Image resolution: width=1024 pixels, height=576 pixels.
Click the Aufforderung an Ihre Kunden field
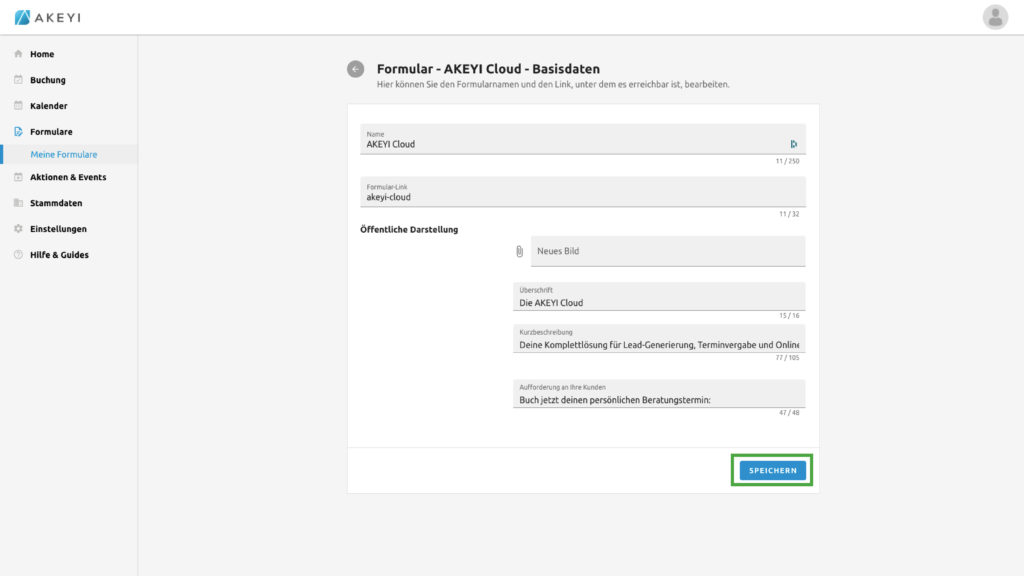pos(658,400)
